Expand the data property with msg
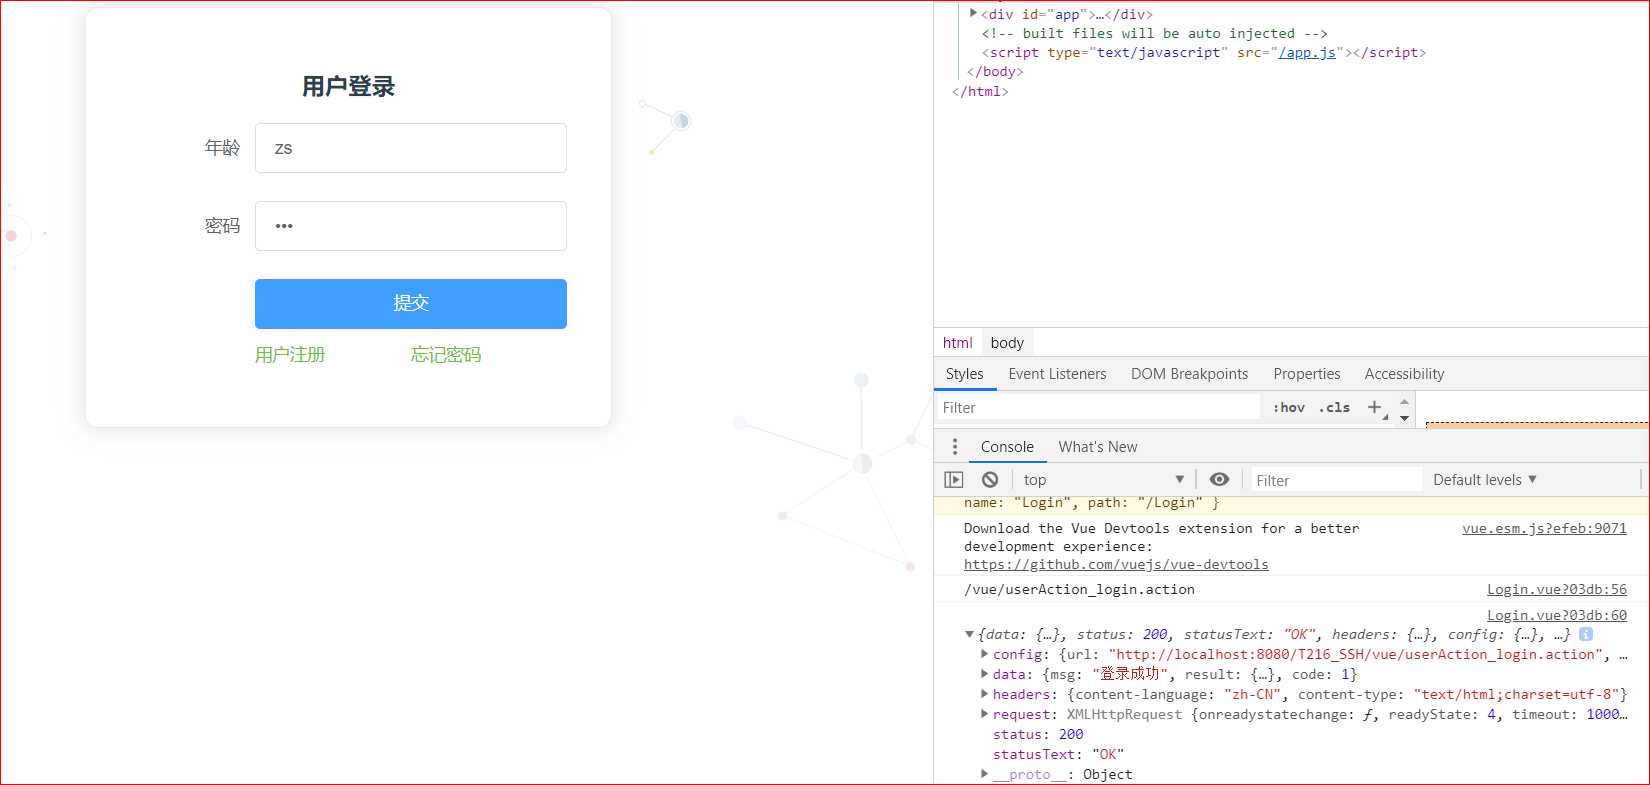 (x=985, y=674)
